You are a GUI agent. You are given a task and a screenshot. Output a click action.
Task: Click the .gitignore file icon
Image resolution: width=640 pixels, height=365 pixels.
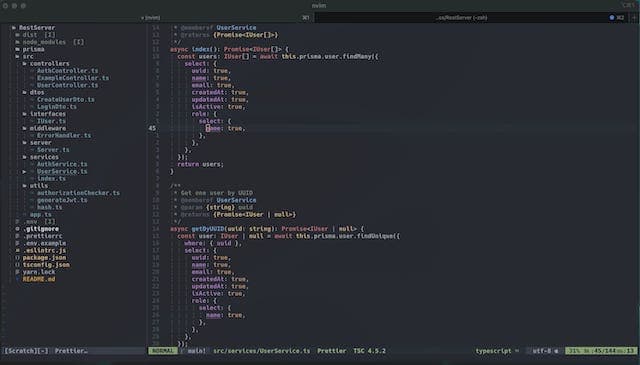pos(18,229)
